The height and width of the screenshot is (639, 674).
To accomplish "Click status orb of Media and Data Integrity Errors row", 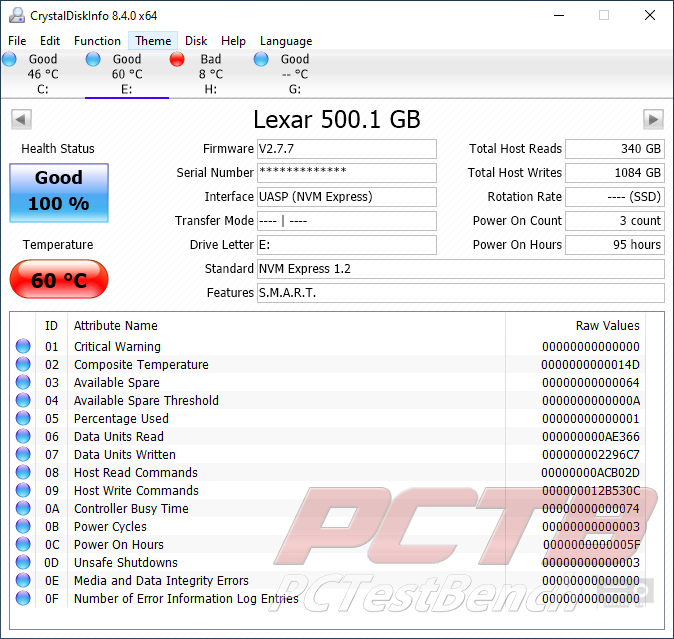I will pos(23,581).
